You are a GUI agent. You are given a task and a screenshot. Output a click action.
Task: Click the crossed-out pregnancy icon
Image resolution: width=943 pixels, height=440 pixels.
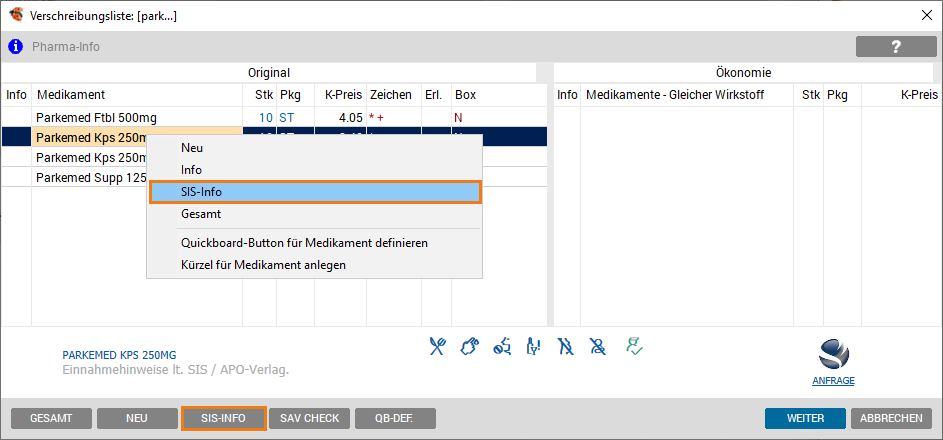(565, 346)
